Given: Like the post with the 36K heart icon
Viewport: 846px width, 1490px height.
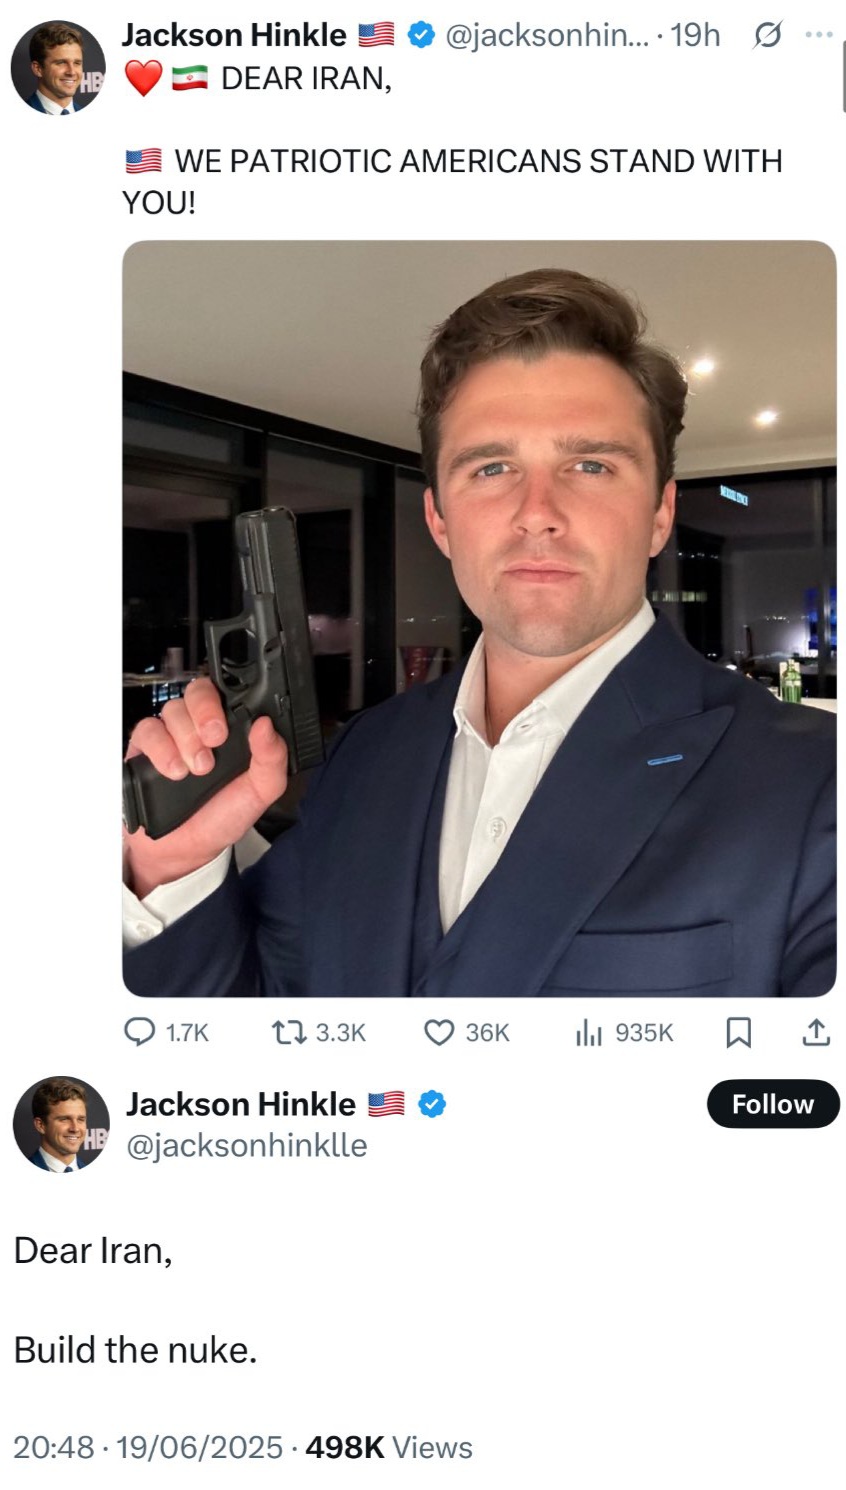Looking at the screenshot, I should click(x=440, y=1032).
